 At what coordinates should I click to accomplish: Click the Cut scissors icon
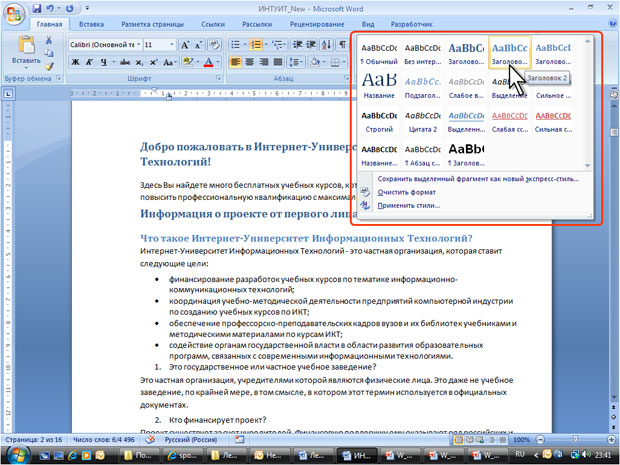49,40
